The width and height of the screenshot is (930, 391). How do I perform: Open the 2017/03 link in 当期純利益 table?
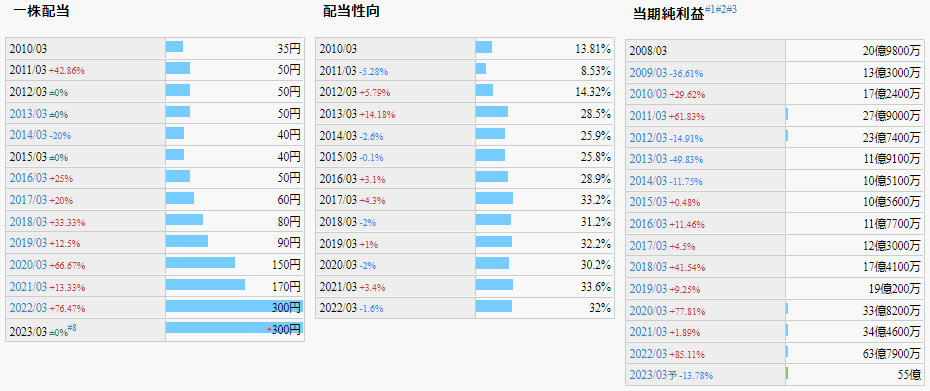(648, 246)
